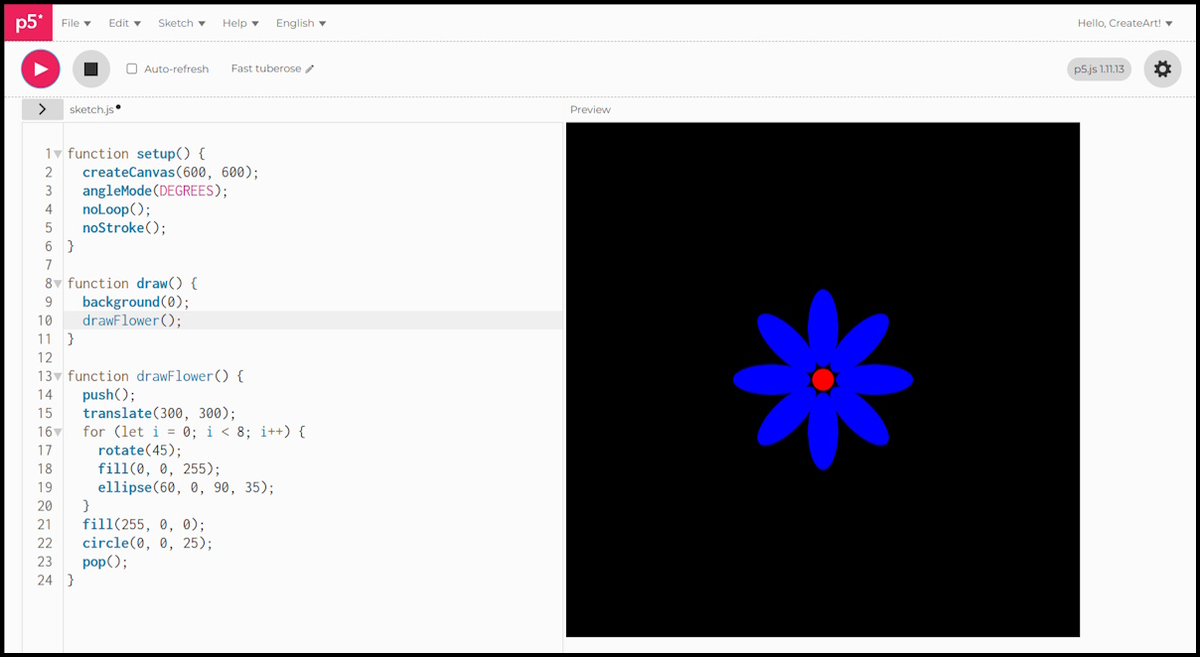The width and height of the screenshot is (1200, 657).
Task: Collapse the setup function fold arrow on line 1
Action: [x=58, y=154]
